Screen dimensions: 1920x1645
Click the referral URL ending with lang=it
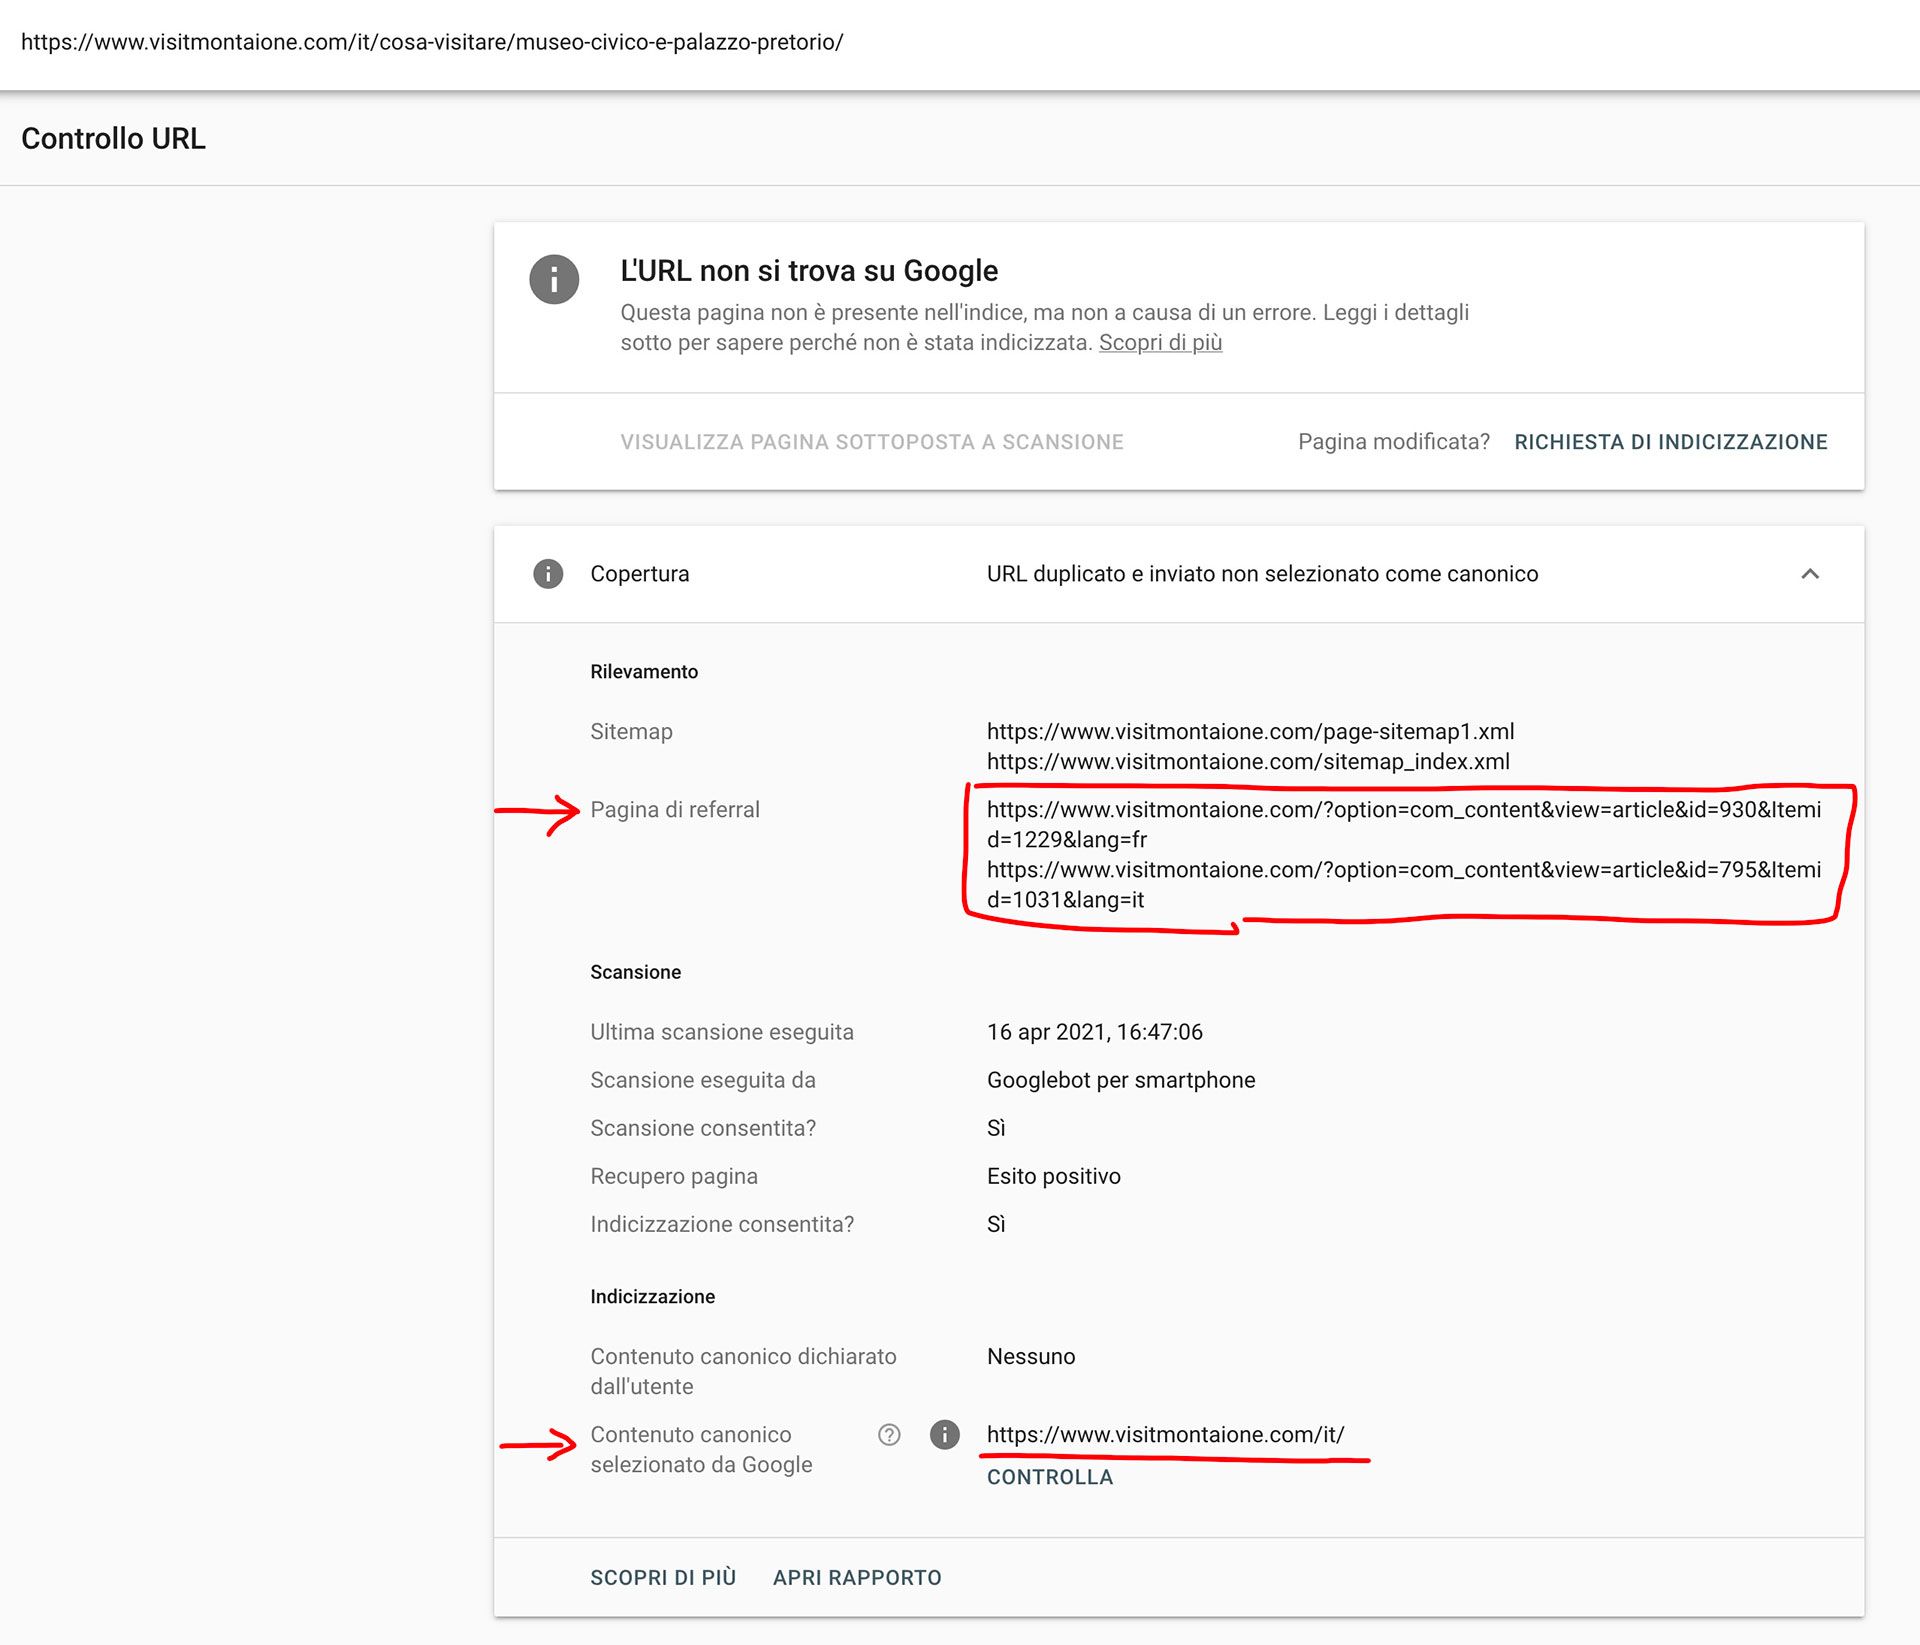[1404, 885]
